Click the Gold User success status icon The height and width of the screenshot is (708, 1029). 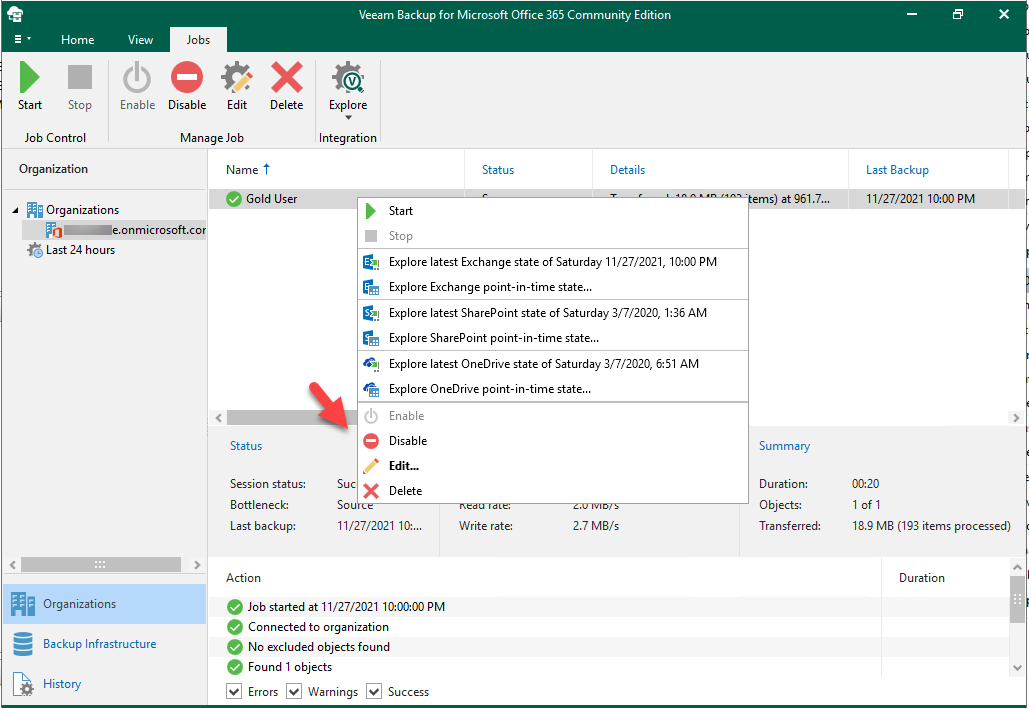pyautogui.click(x=234, y=199)
